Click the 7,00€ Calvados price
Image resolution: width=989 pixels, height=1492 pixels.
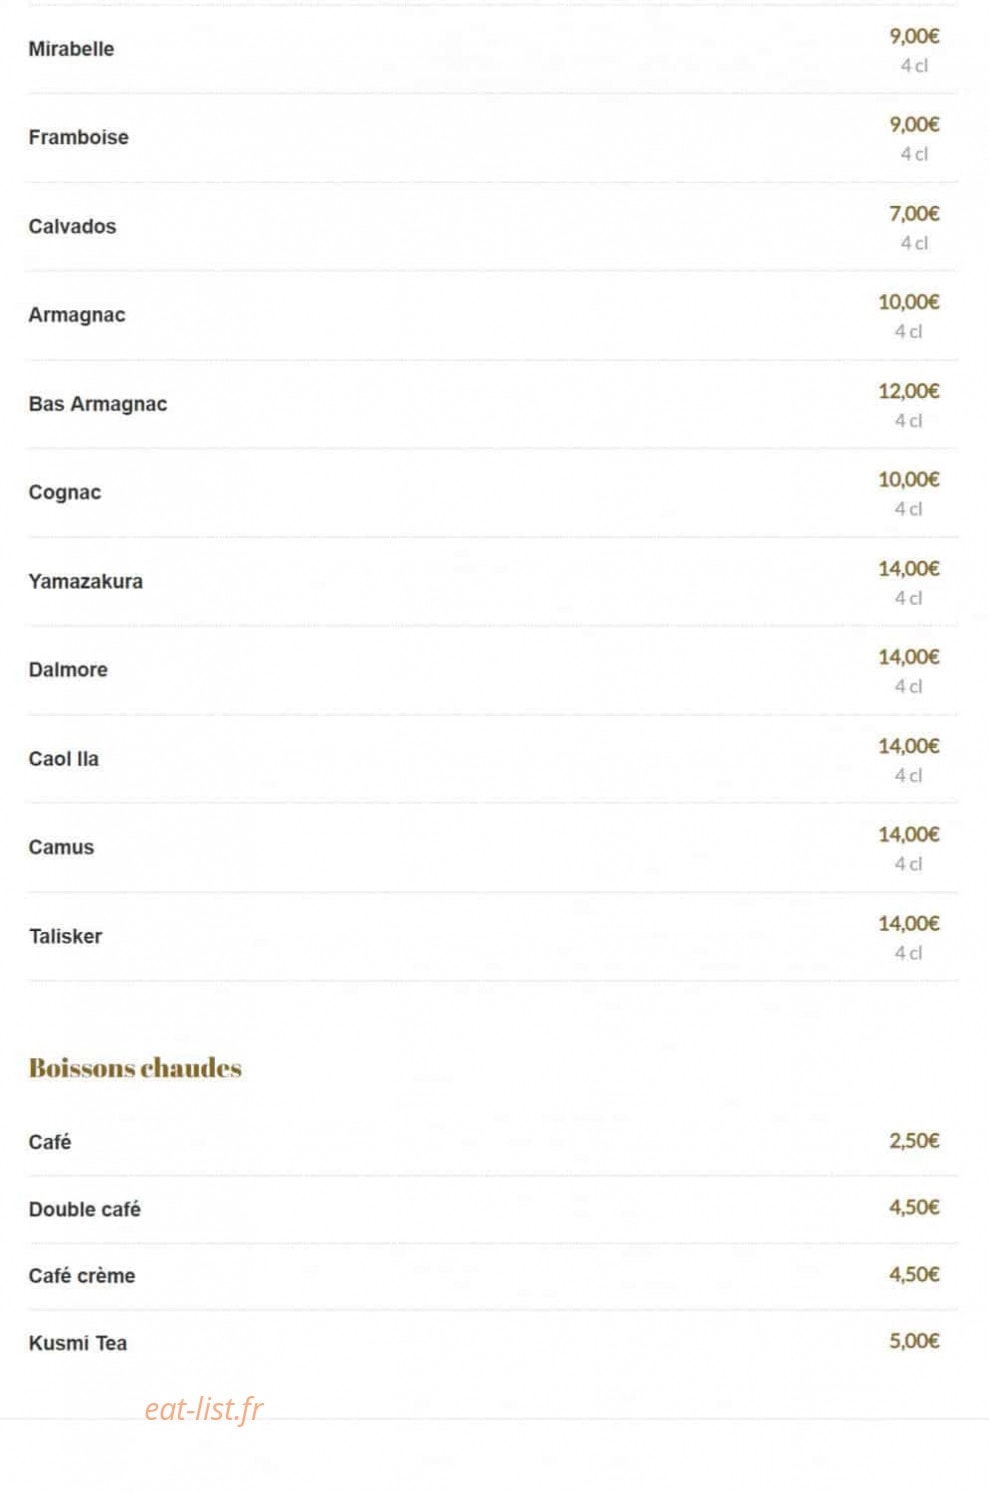point(915,213)
